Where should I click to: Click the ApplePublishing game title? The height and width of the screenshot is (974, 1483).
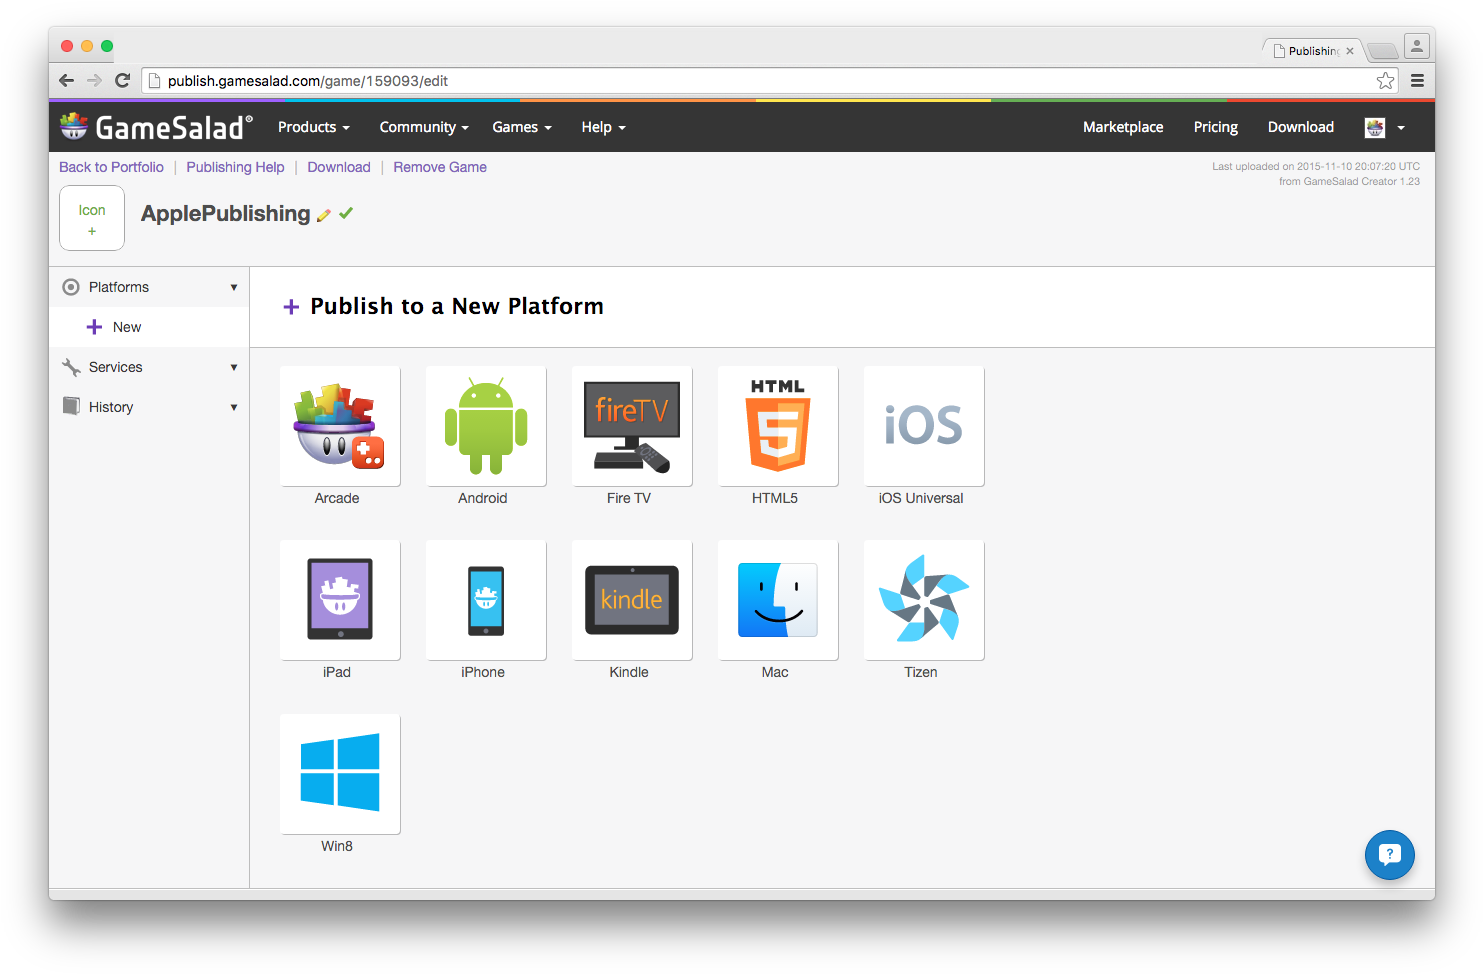(x=226, y=214)
